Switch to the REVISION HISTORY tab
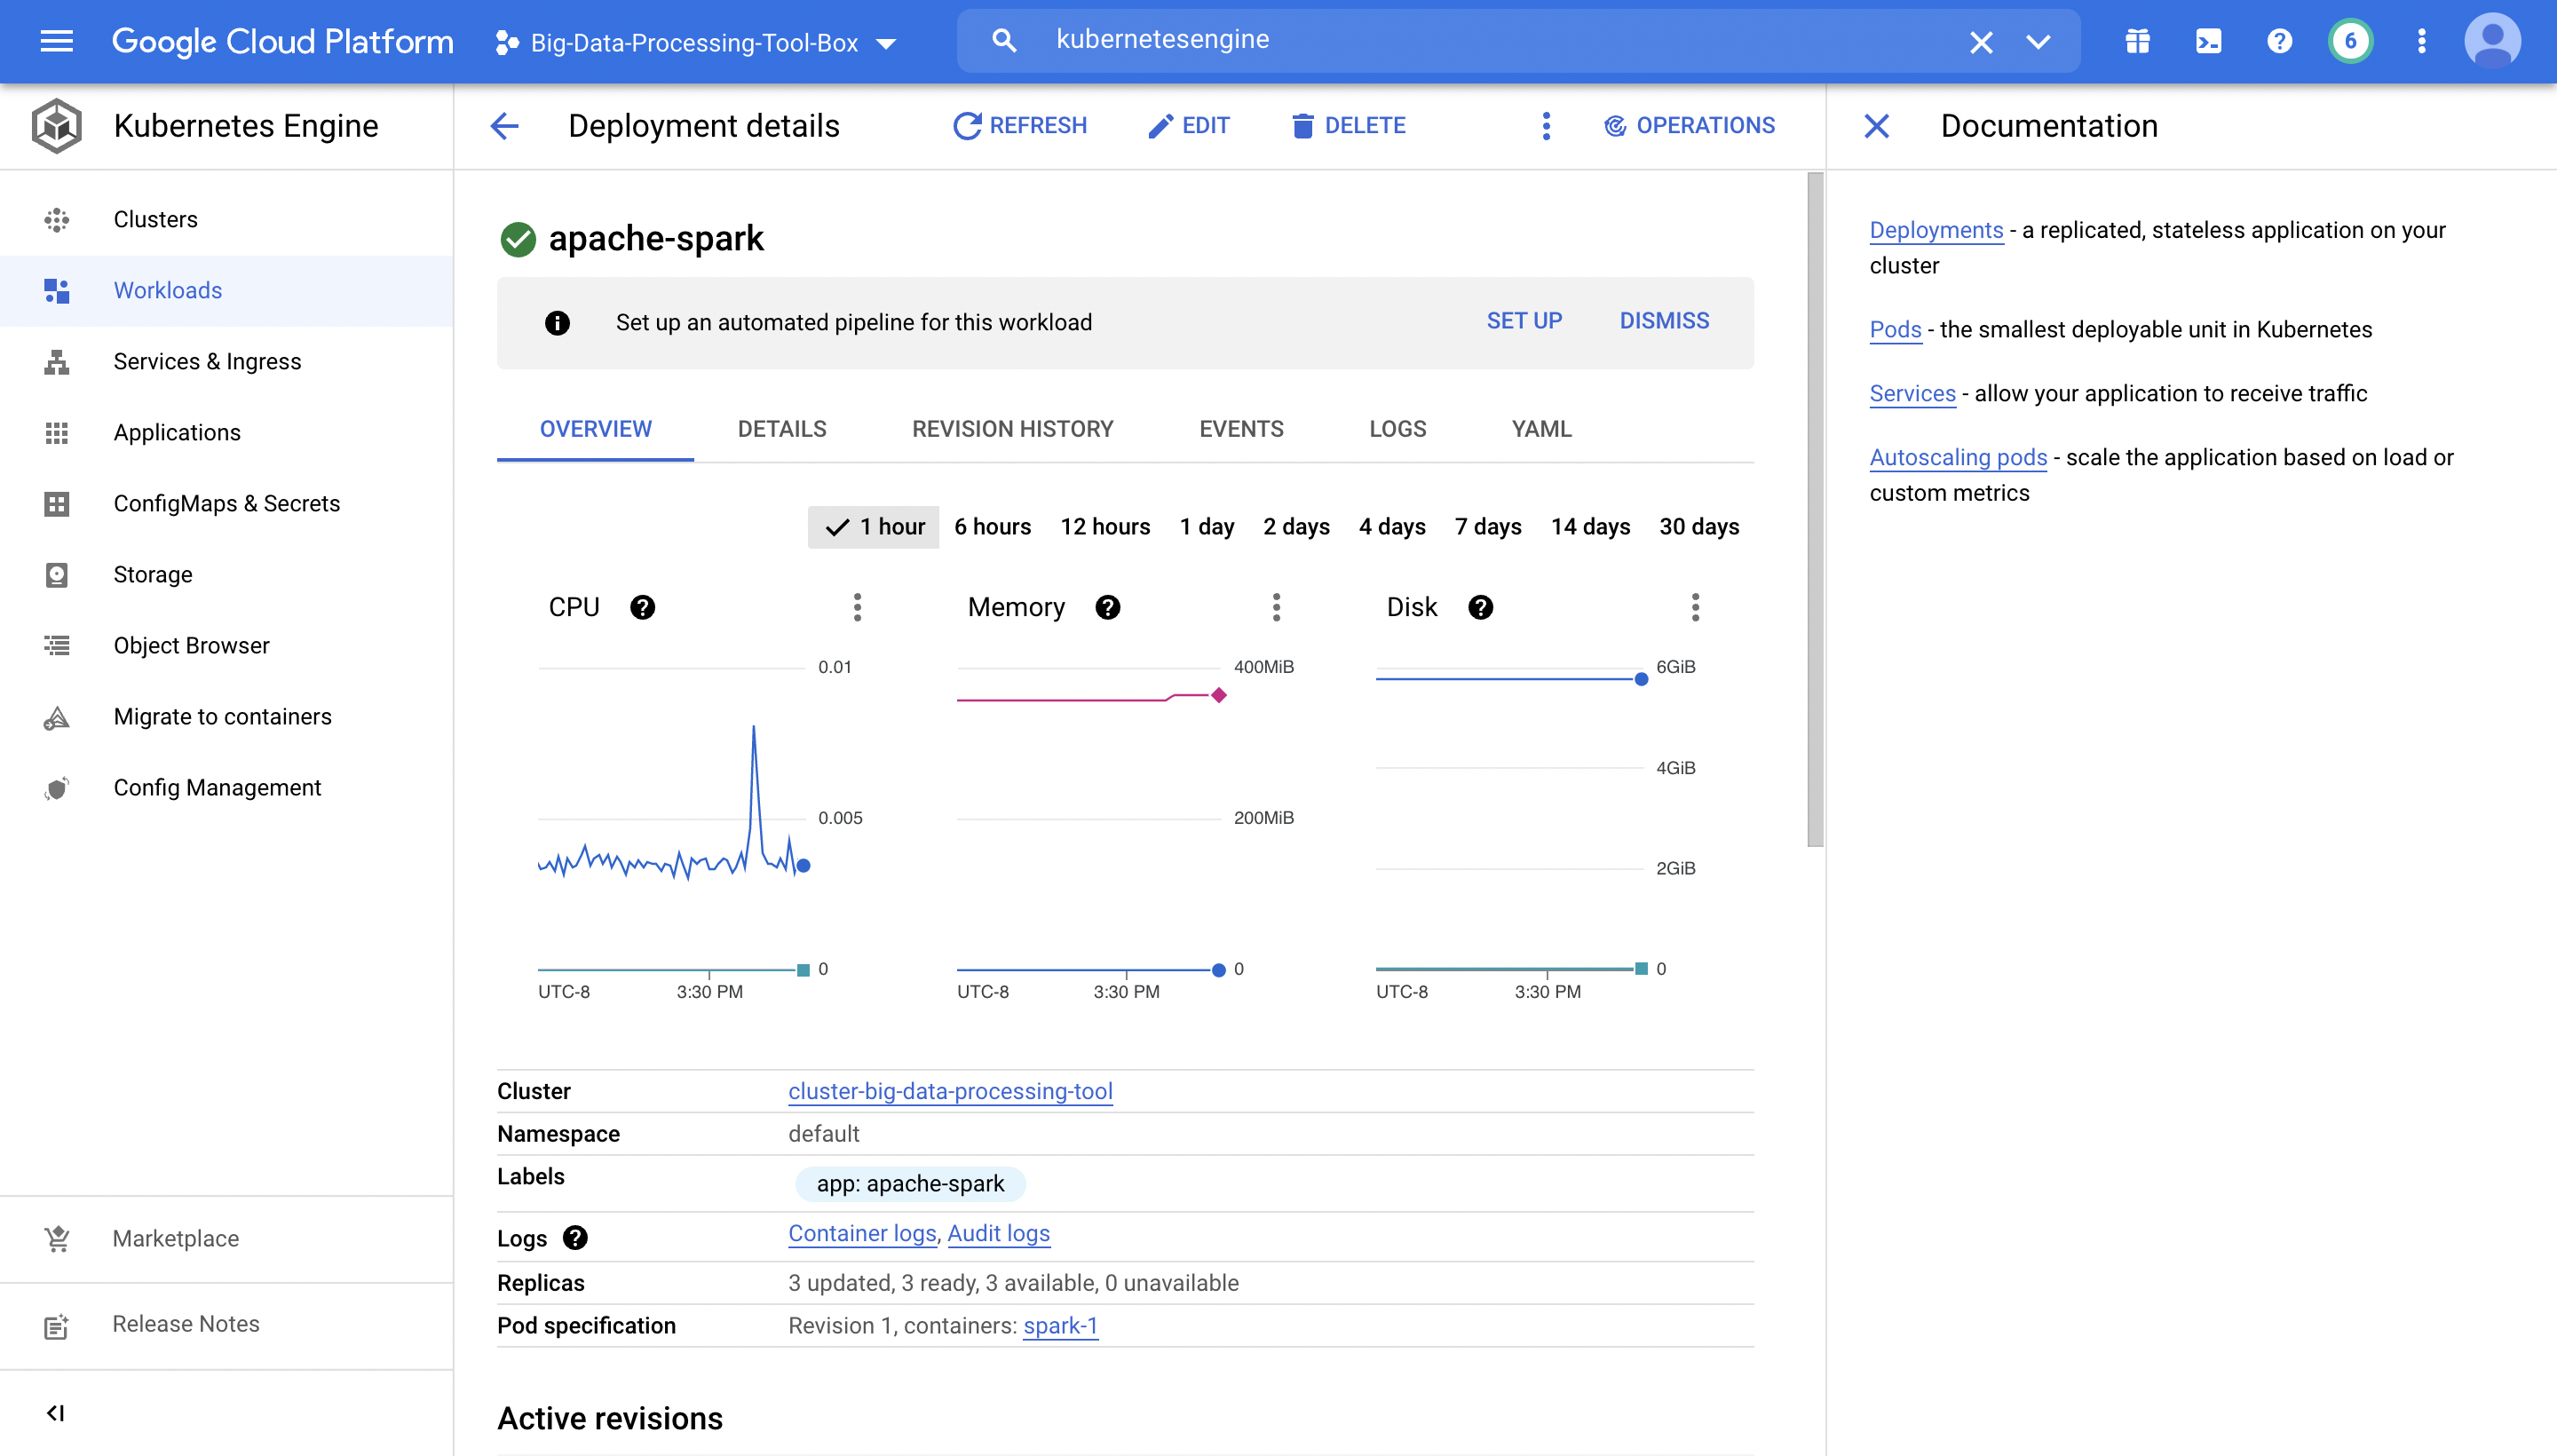This screenshot has height=1456, width=2557. tap(1012, 429)
